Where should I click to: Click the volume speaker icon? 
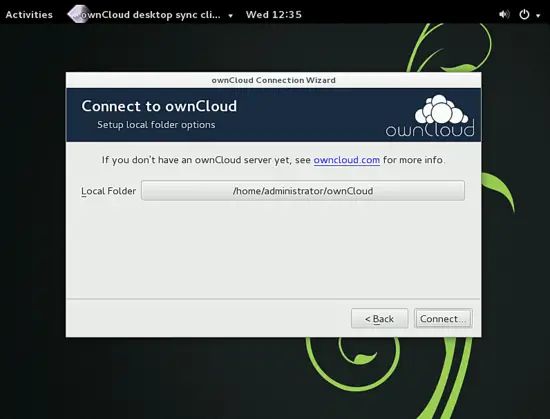coord(504,14)
